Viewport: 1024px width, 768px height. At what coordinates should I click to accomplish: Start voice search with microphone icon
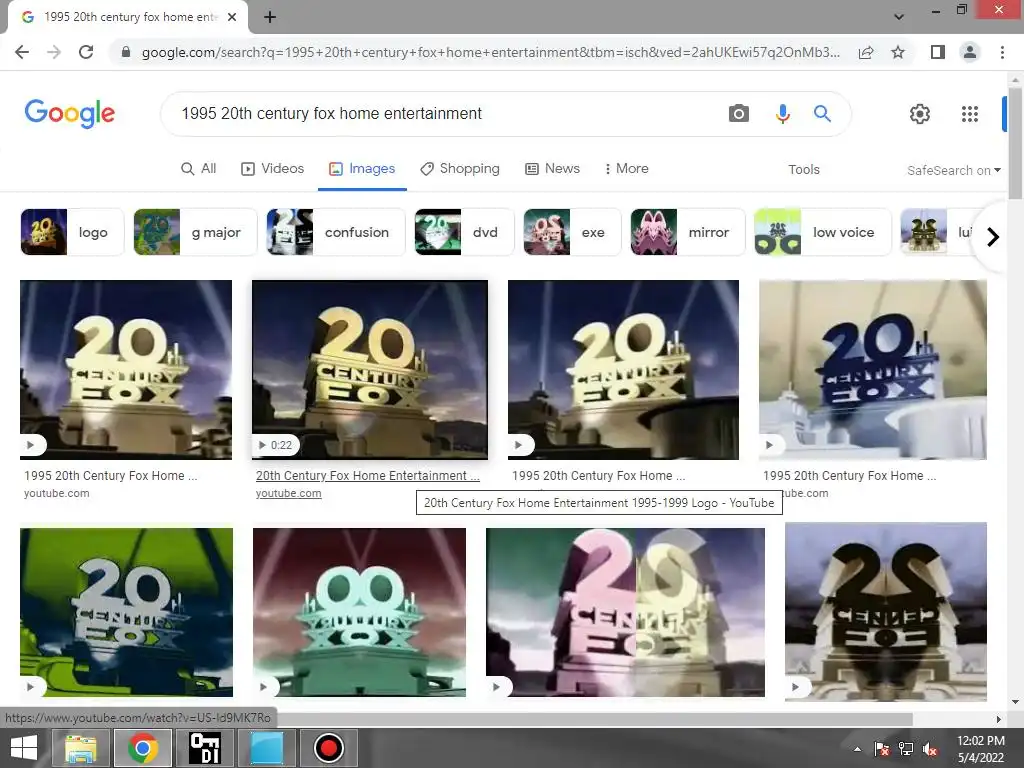782,114
